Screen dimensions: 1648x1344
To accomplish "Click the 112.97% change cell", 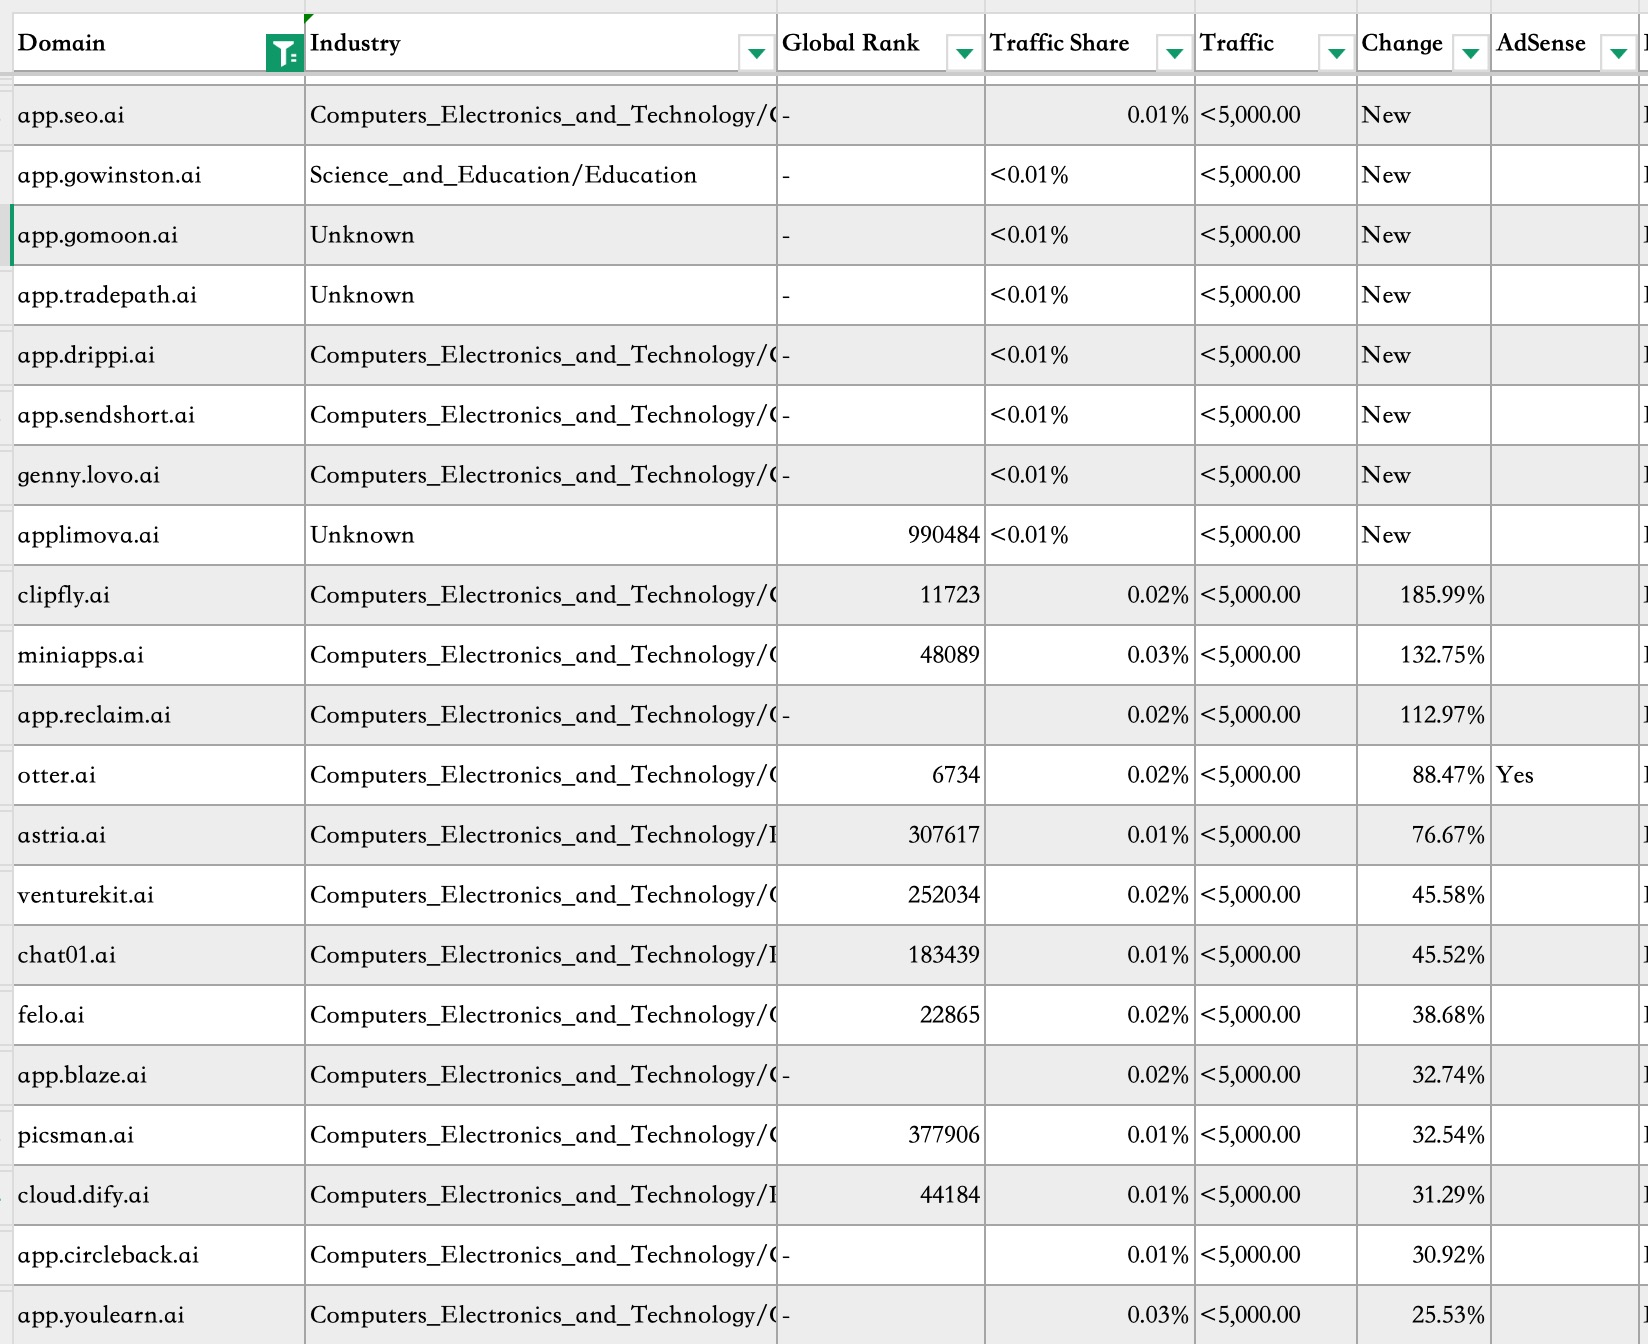I will point(1424,715).
